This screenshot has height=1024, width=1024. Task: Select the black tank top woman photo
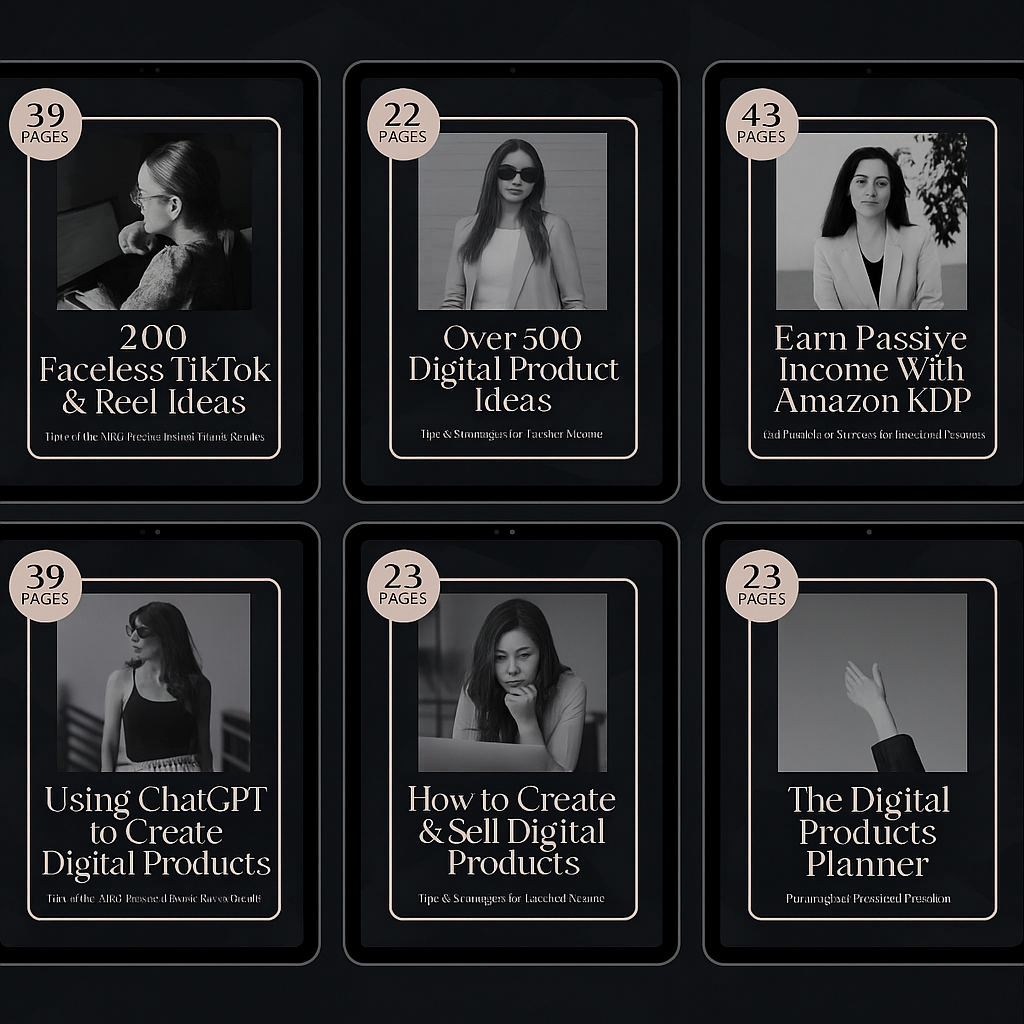[153, 682]
